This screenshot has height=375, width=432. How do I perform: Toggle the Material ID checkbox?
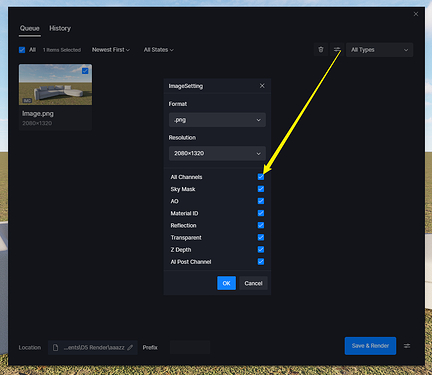261,213
